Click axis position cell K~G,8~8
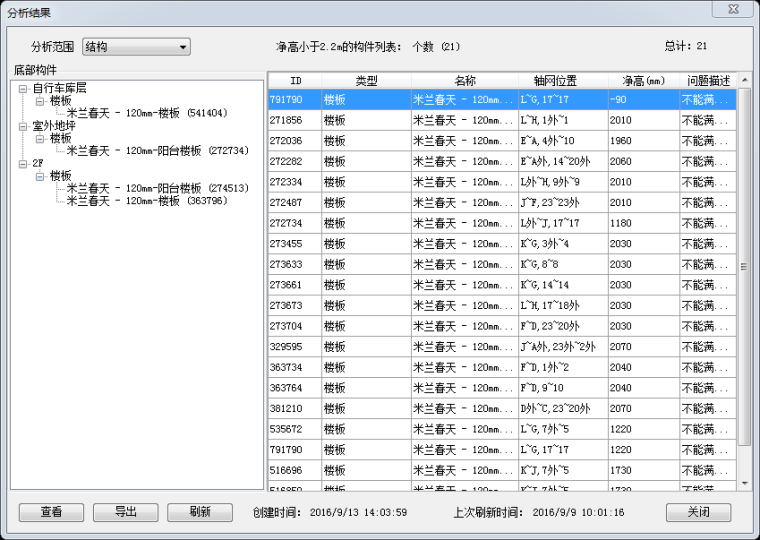Image resolution: width=760 pixels, height=540 pixels. point(563,264)
